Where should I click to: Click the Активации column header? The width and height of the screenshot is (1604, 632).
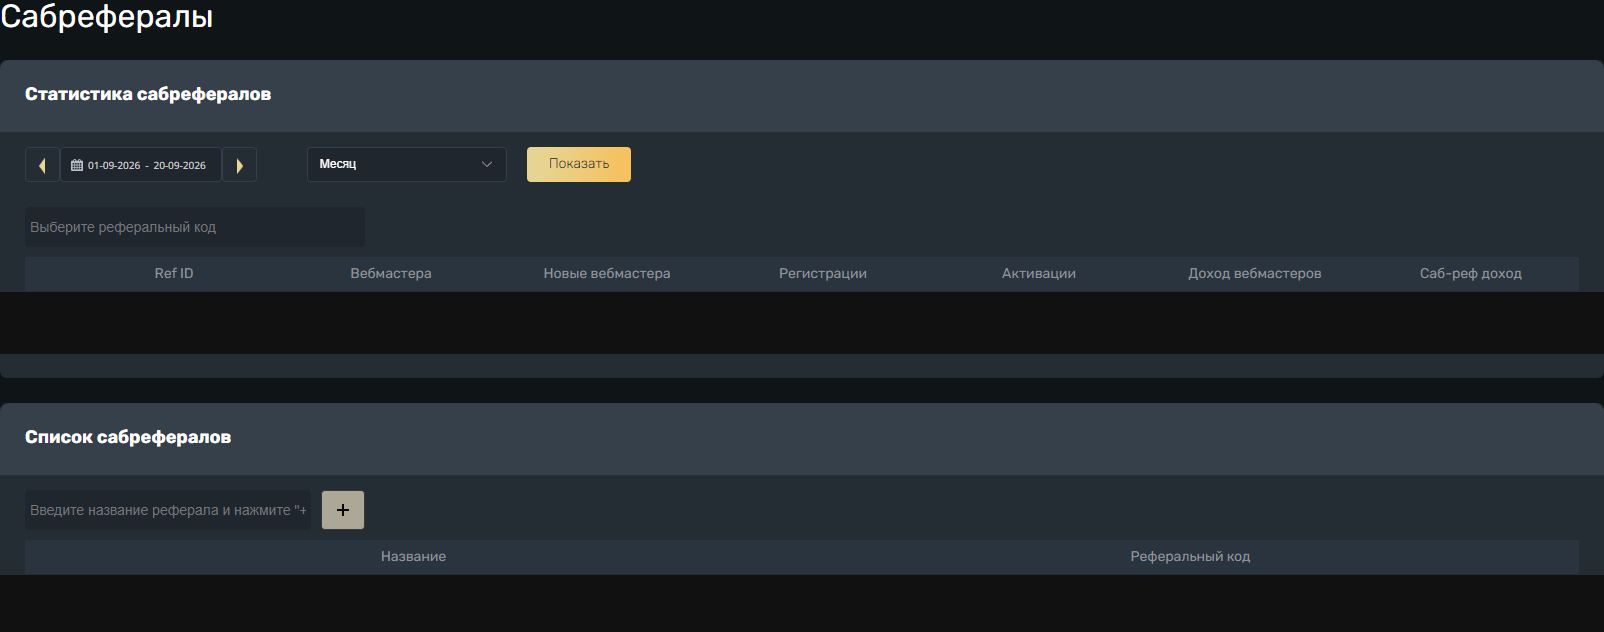[1039, 274]
